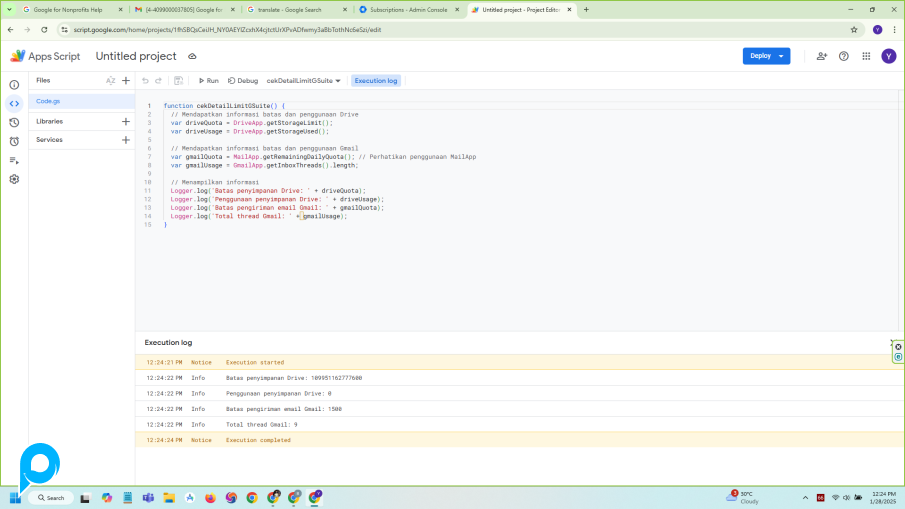Image resolution: width=905 pixels, height=509 pixels.
Task: Select Code.gs in the Files list
Action: pyautogui.click(x=49, y=101)
